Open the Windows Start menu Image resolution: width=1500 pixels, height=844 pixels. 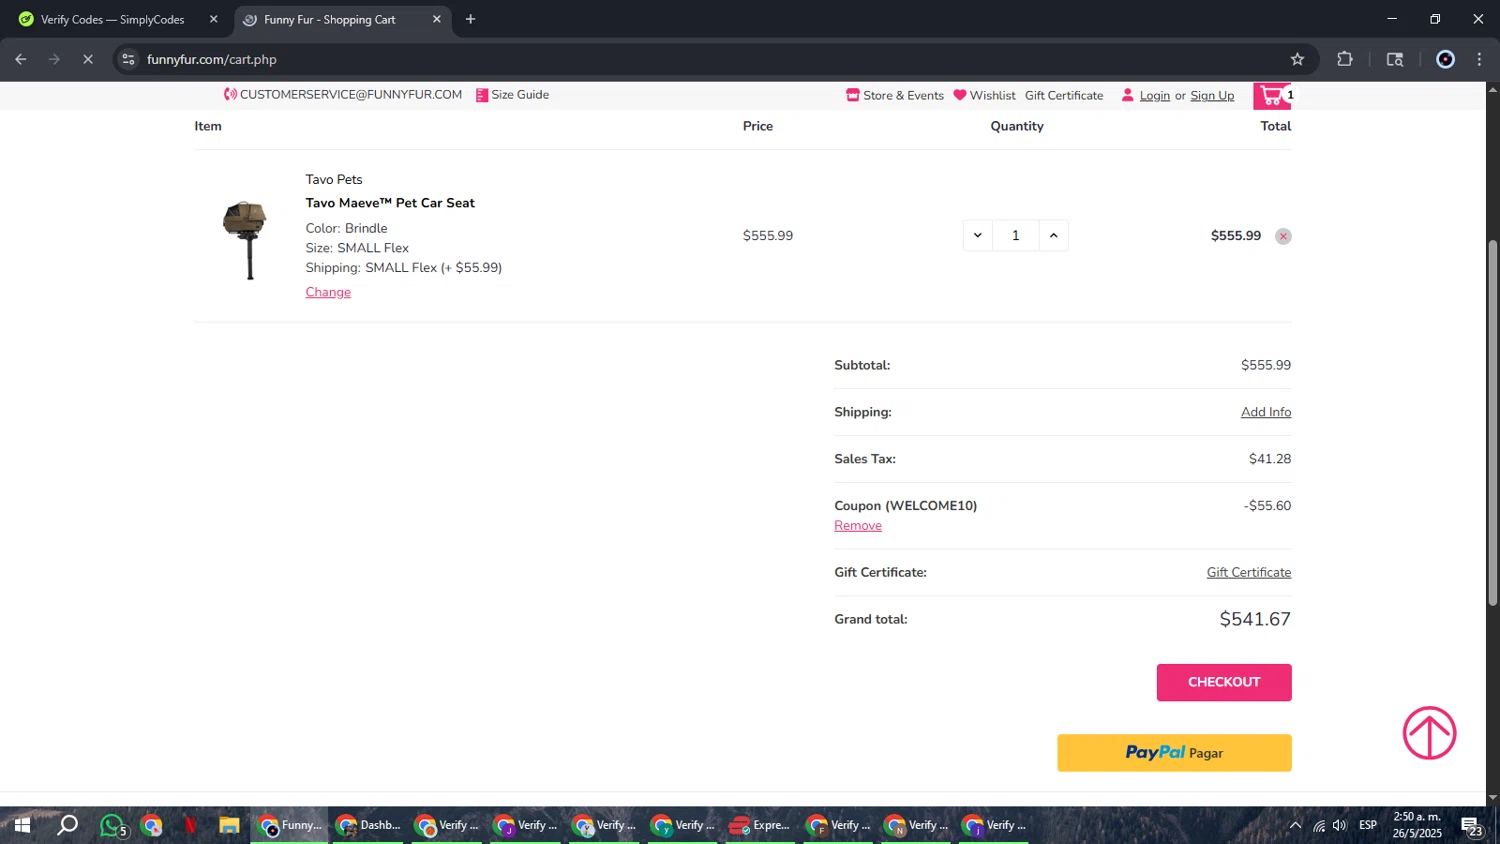(x=22, y=825)
